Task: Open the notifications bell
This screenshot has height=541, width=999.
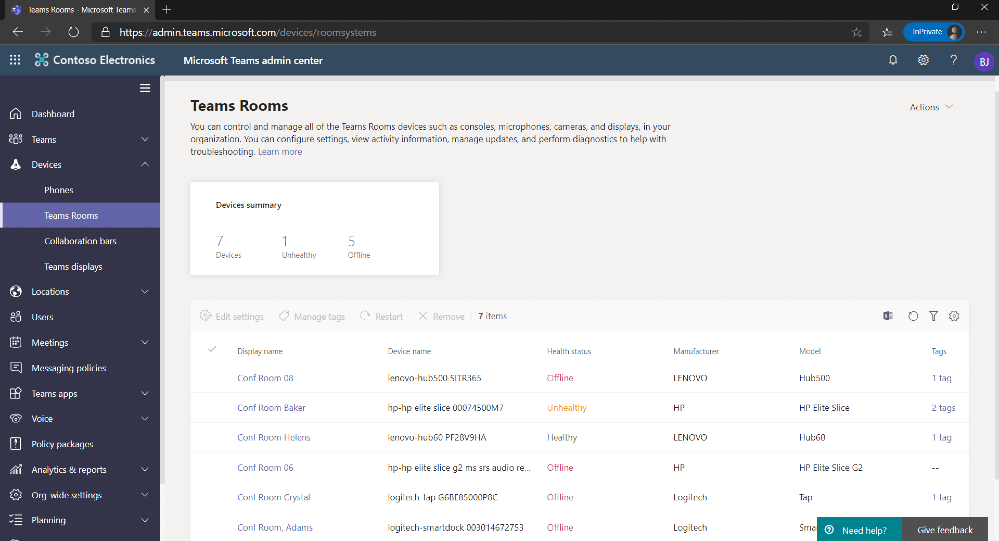Action: (893, 60)
